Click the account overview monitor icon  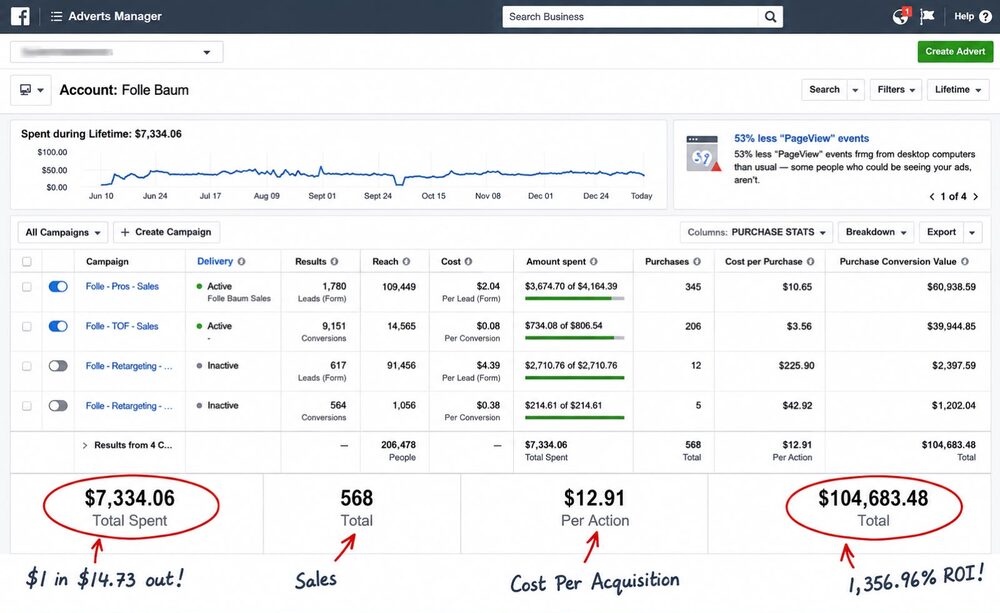coord(26,90)
